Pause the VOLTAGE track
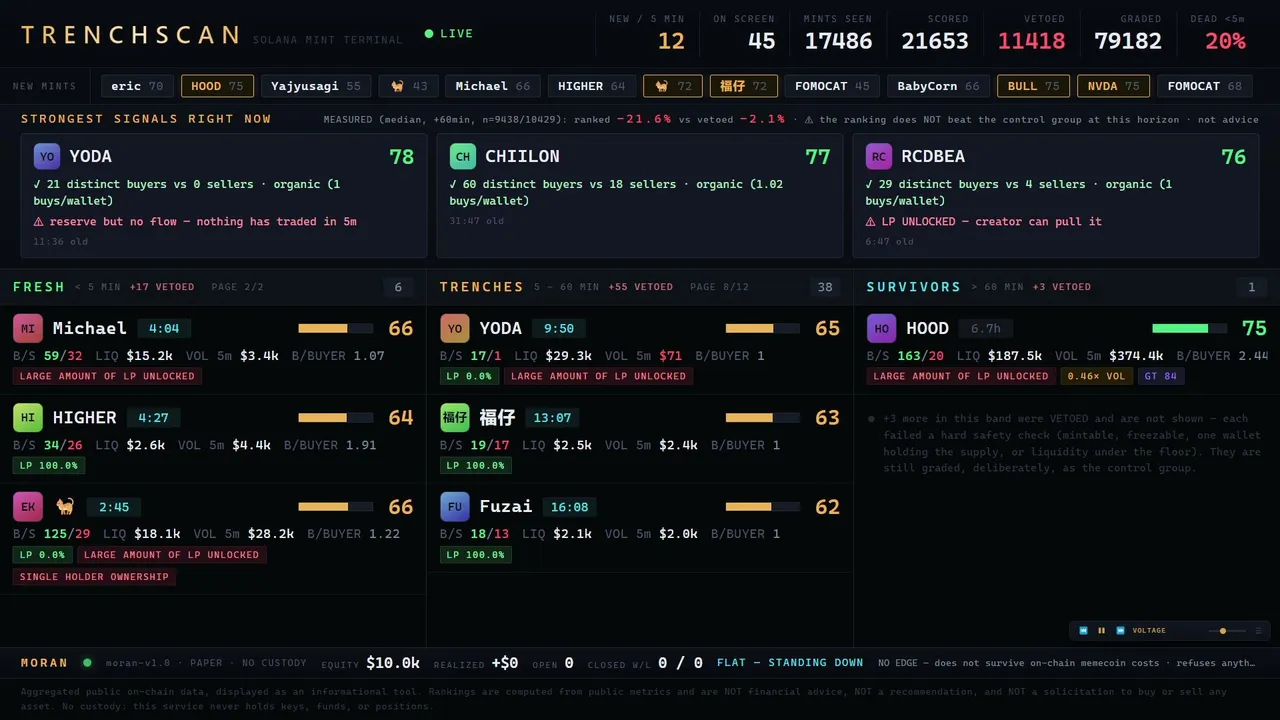 click(x=1102, y=631)
